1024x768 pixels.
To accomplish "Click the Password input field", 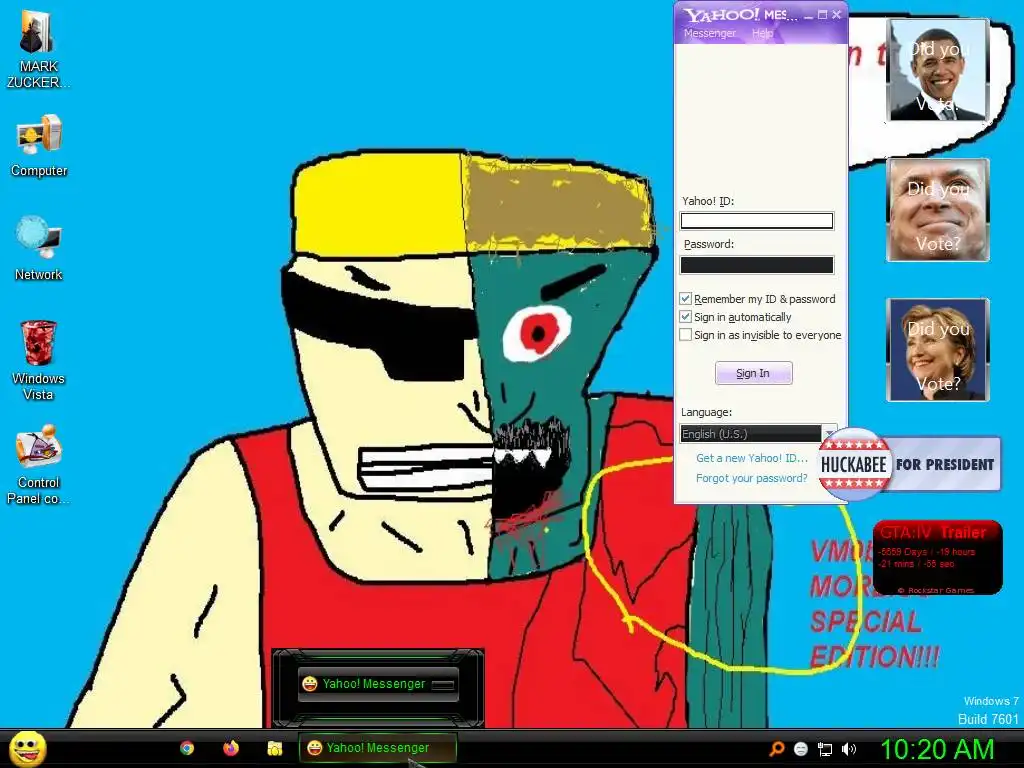I will pos(757,264).
